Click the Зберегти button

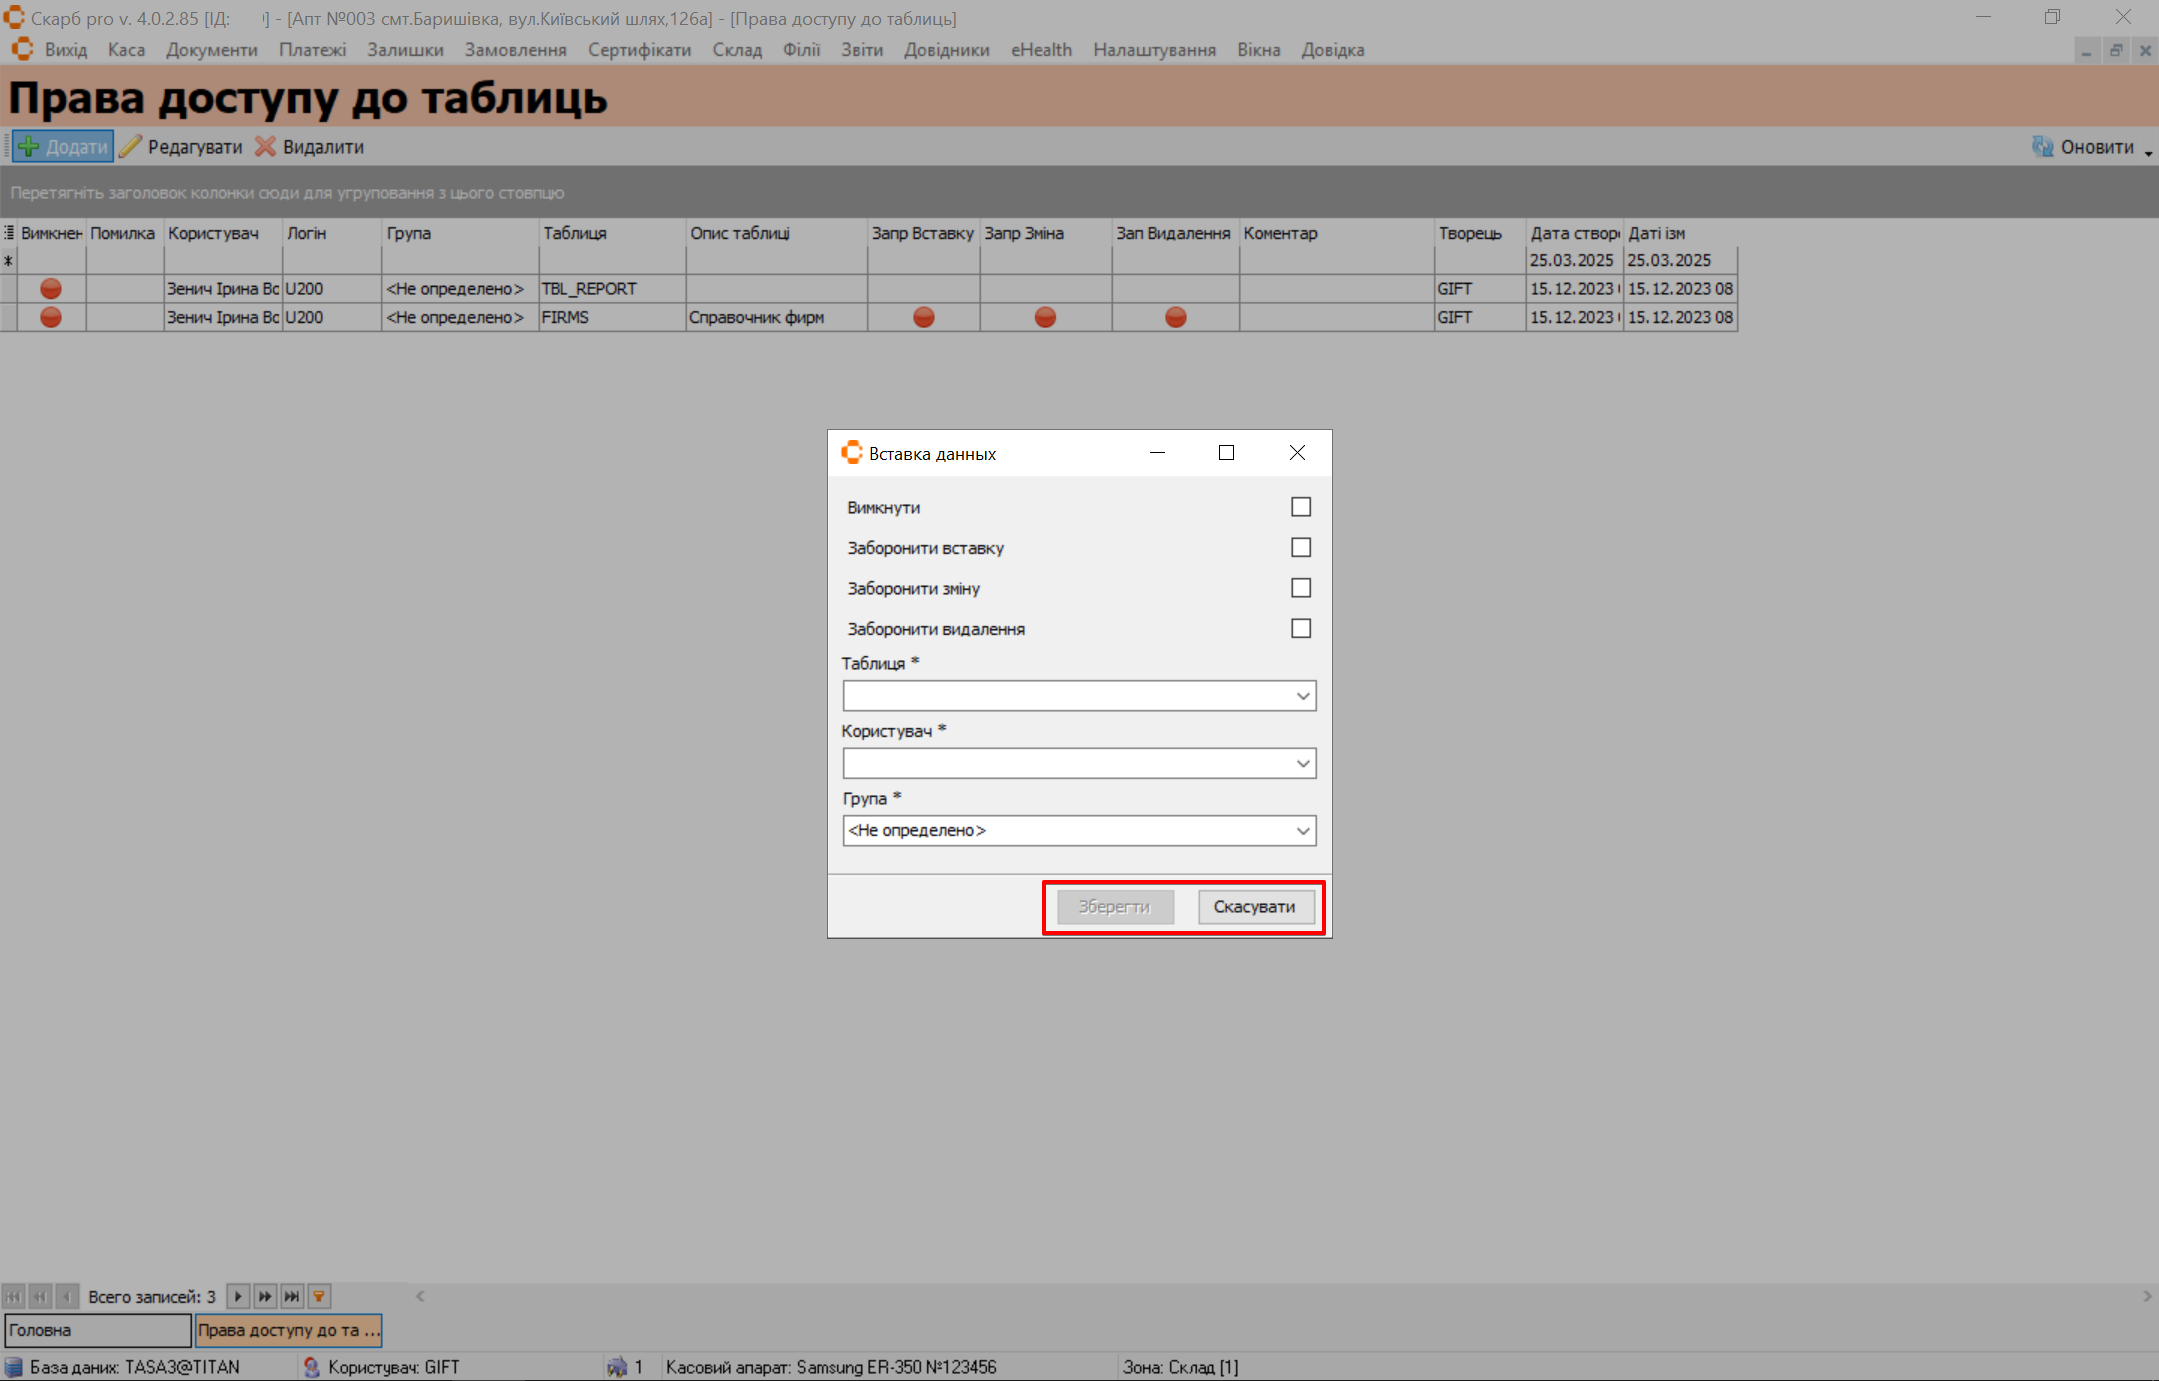pyautogui.click(x=1114, y=907)
